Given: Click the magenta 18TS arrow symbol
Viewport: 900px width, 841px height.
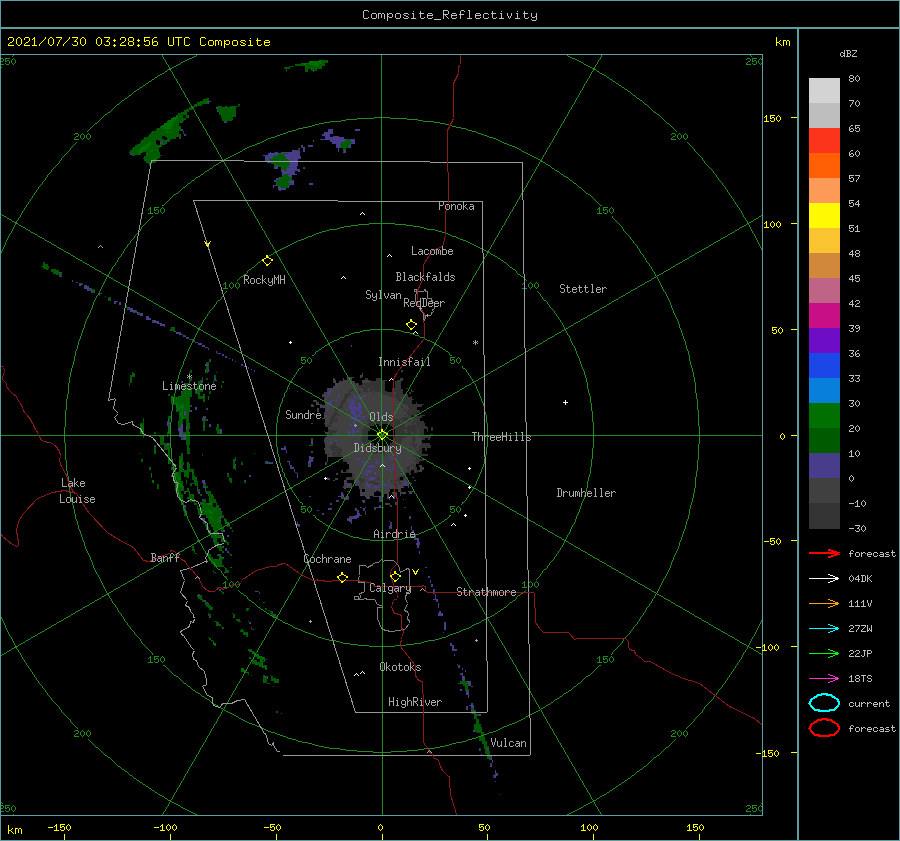Looking at the screenshot, I should click(x=824, y=679).
